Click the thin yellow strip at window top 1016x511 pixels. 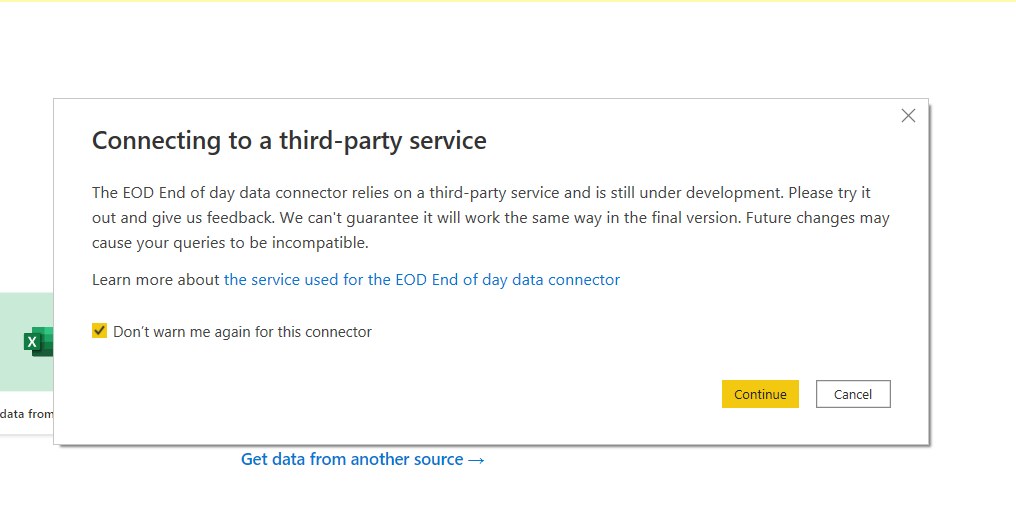point(508,1)
